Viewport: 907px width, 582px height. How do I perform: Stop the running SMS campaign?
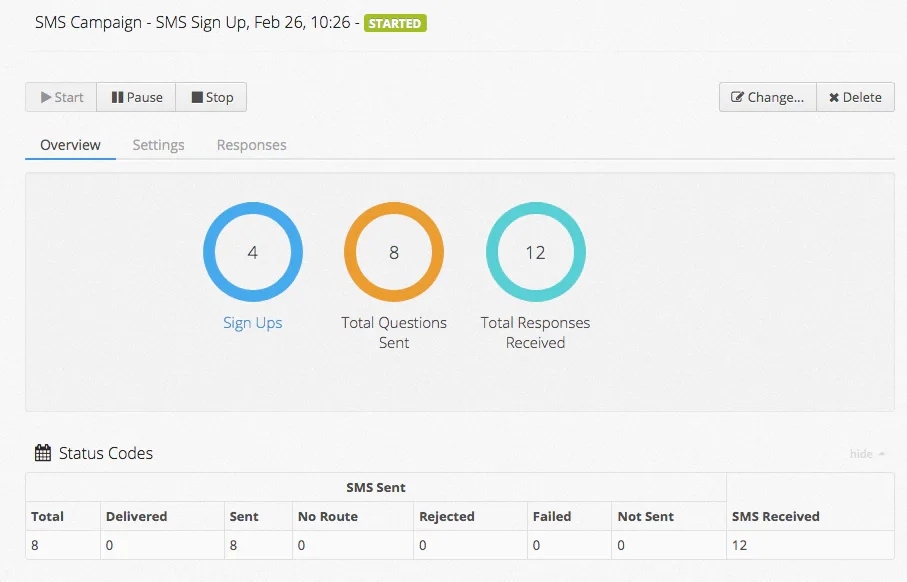(211, 97)
